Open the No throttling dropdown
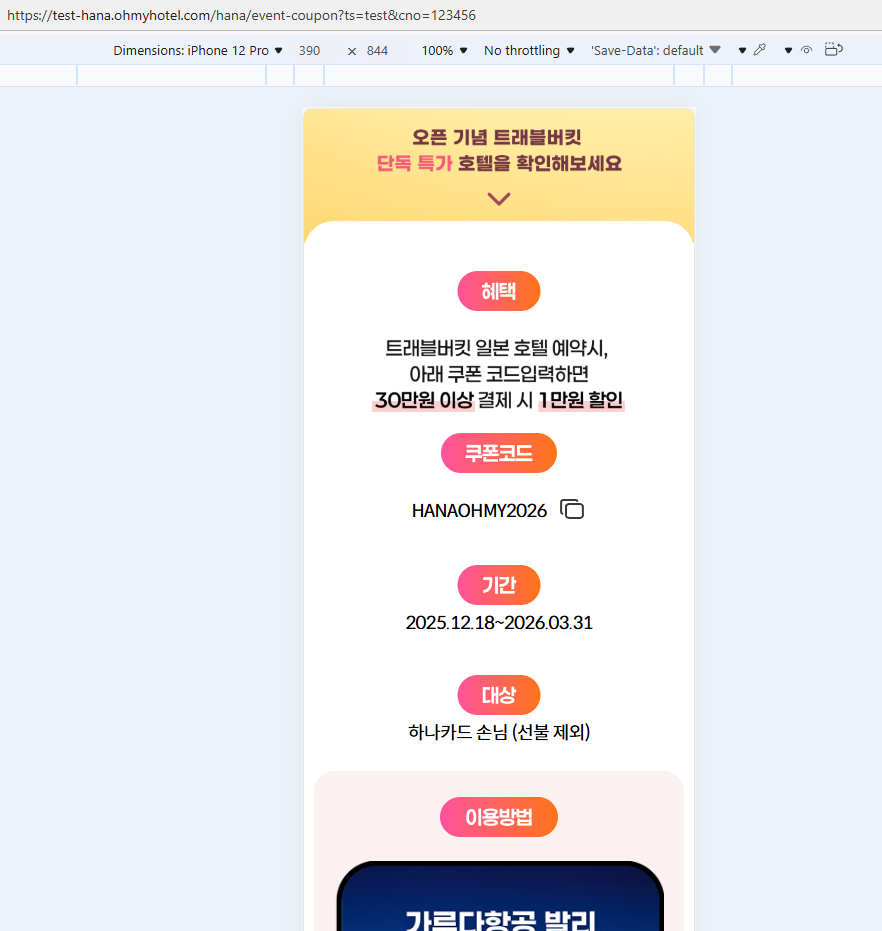Image resolution: width=882 pixels, height=931 pixels. [x=529, y=50]
